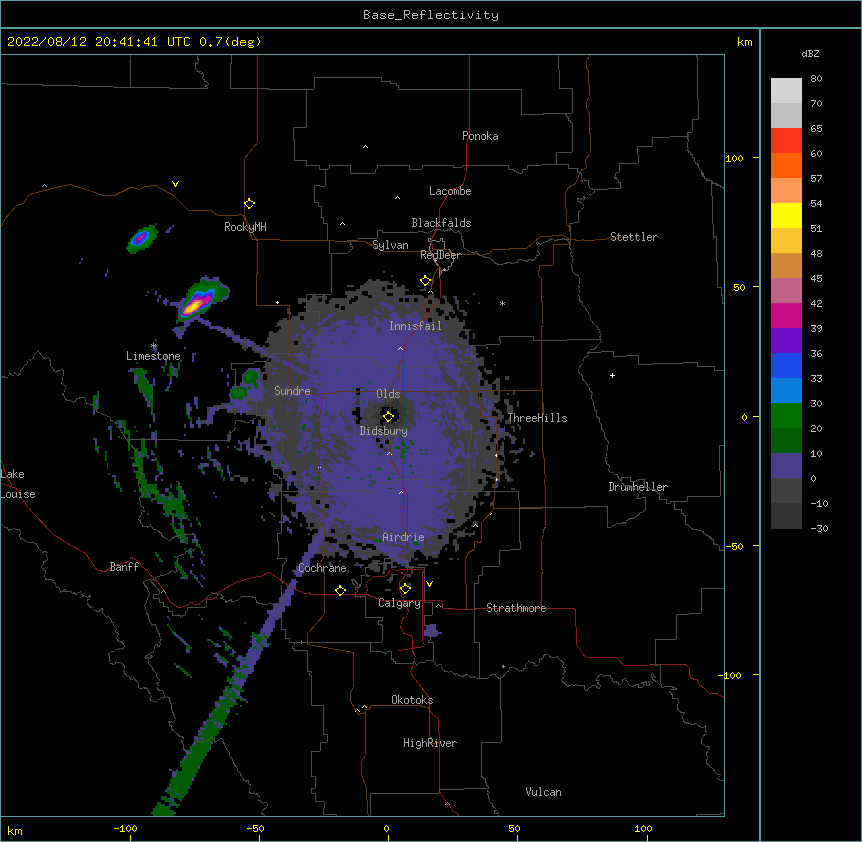Click the dBZ legend heading
This screenshot has height=842, width=862.
pyautogui.click(x=810, y=54)
